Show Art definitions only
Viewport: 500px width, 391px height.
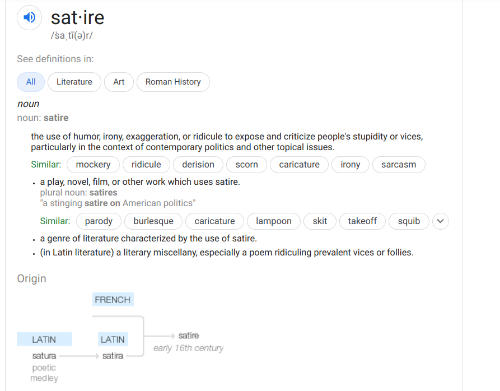tap(119, 82)
